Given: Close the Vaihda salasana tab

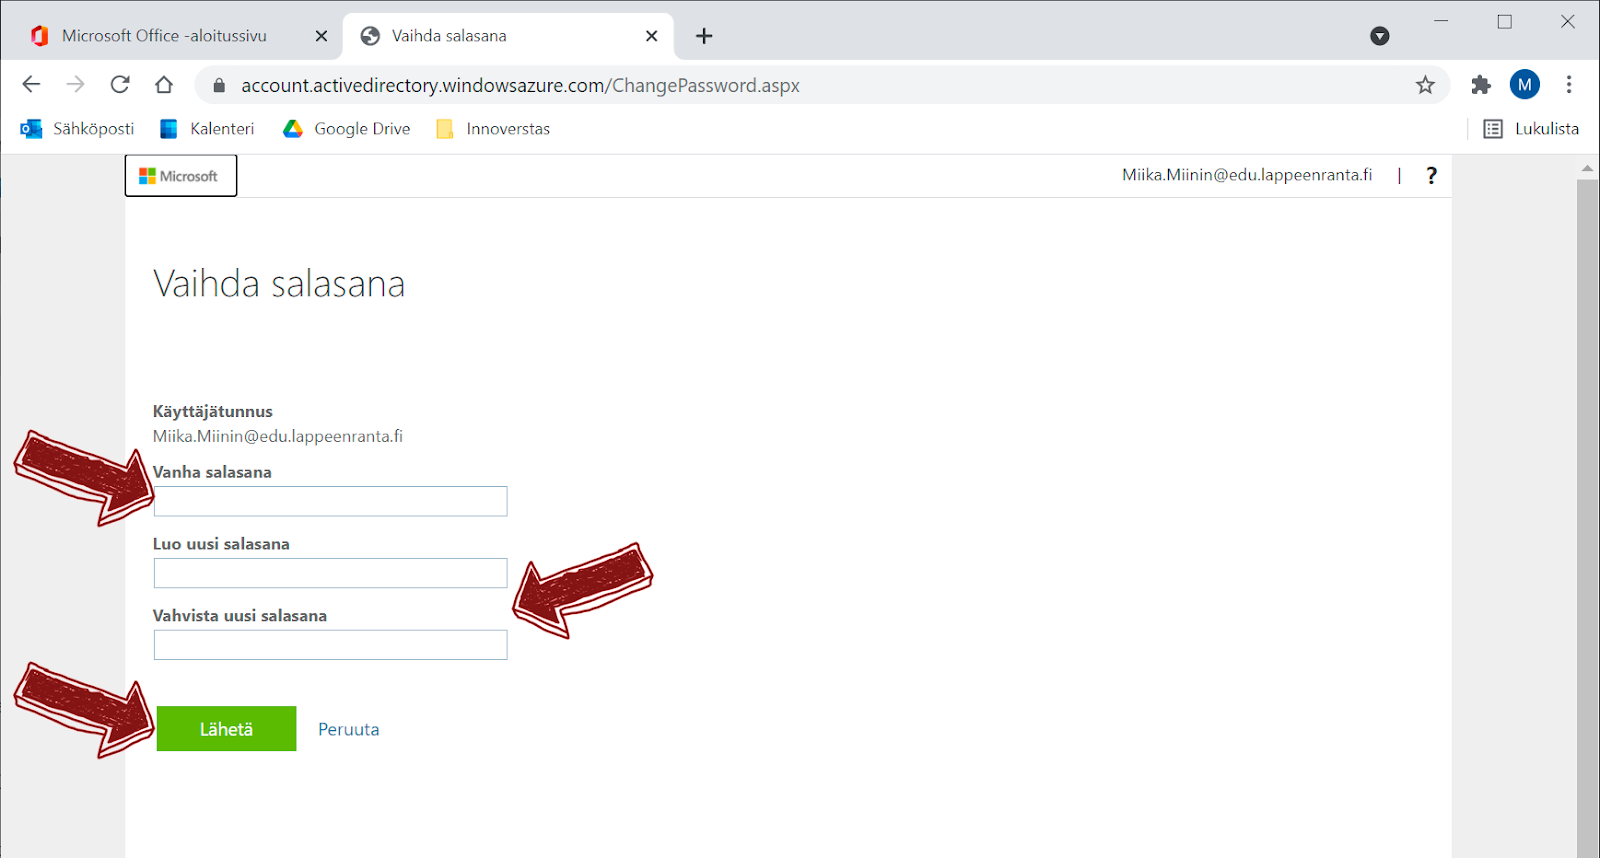Looking at the screenshot, I should 651,36.
